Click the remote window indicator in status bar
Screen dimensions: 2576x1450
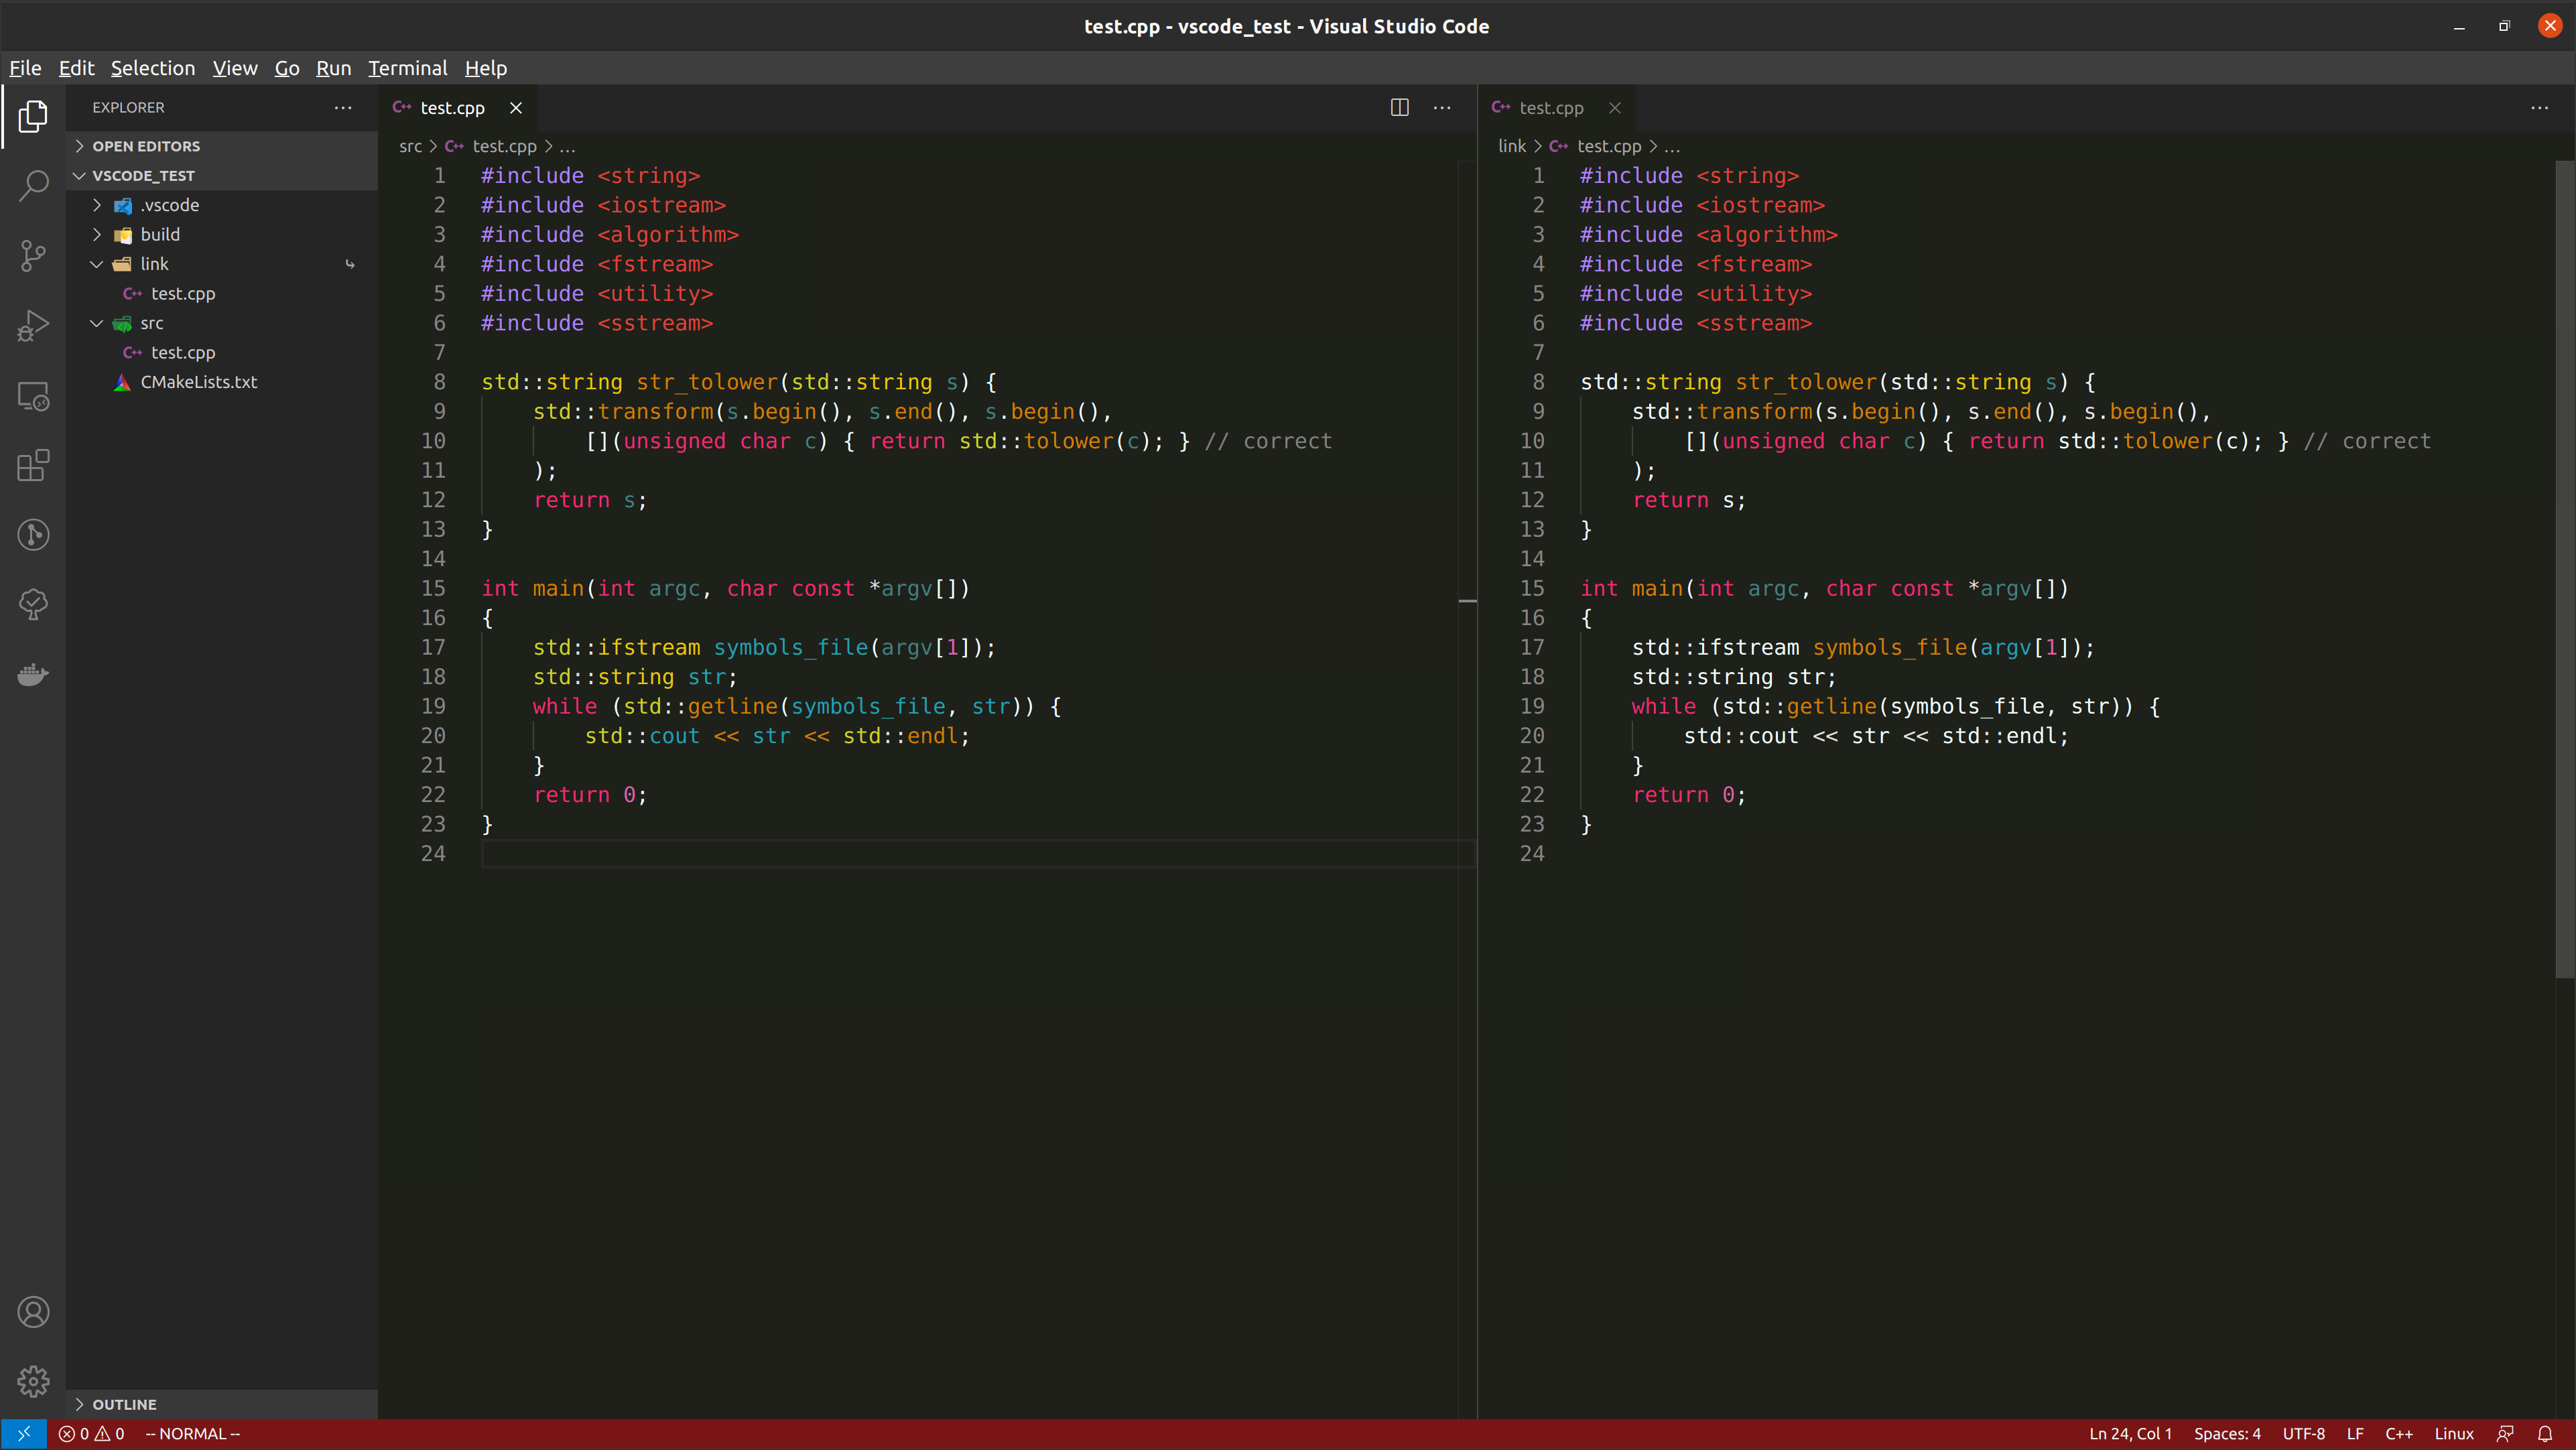pos(23,1434)
